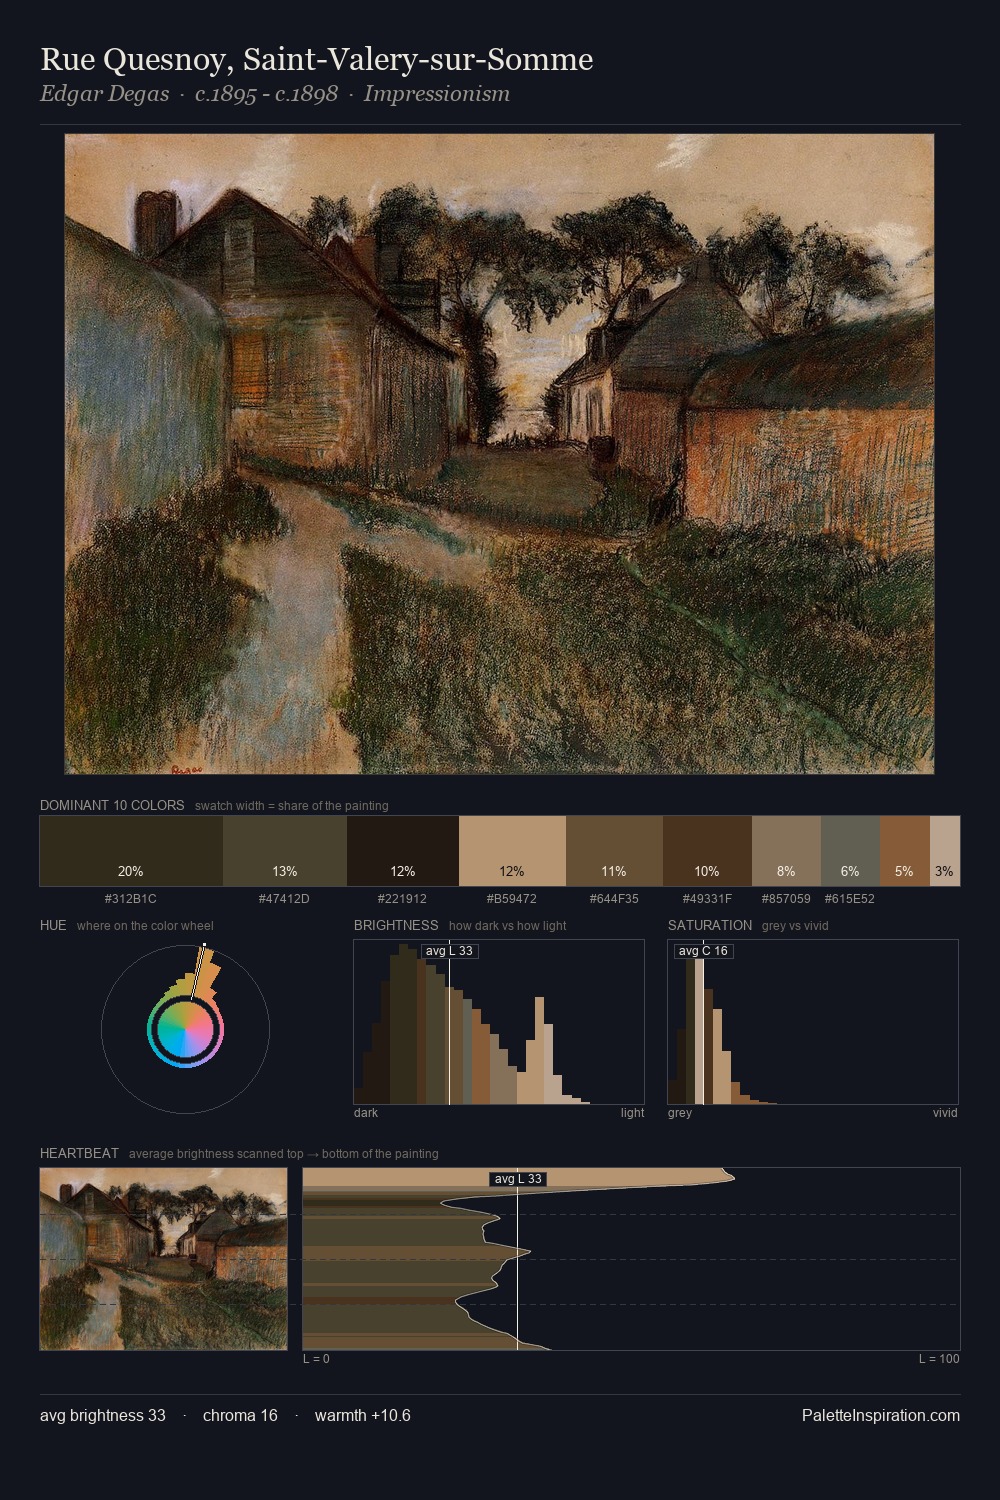Click the date 'c.1895 - c.1898'
Viewport: 1000px width, 1500px height.
pos(266,94)
